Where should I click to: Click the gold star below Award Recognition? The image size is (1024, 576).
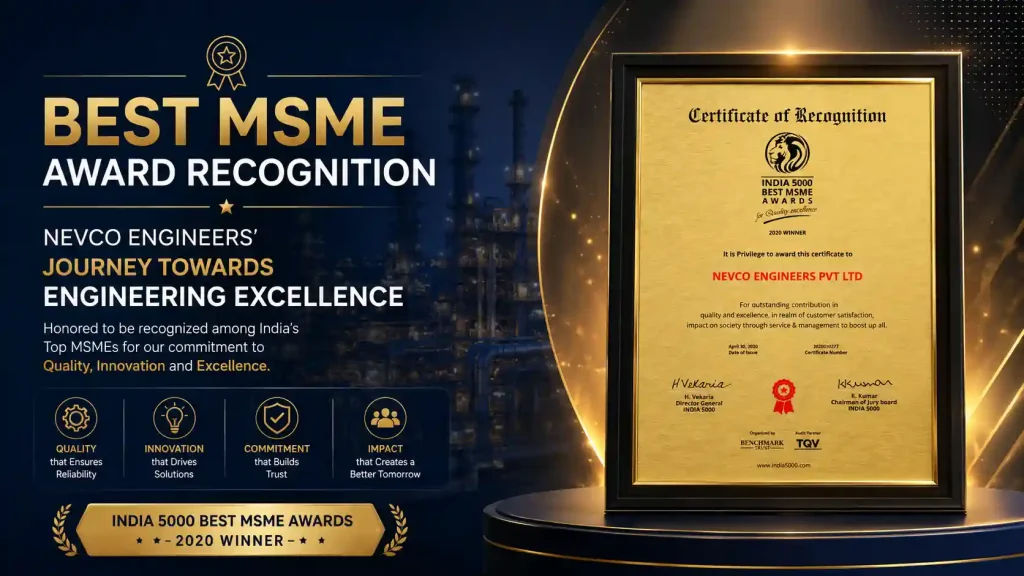coord(227,207)
